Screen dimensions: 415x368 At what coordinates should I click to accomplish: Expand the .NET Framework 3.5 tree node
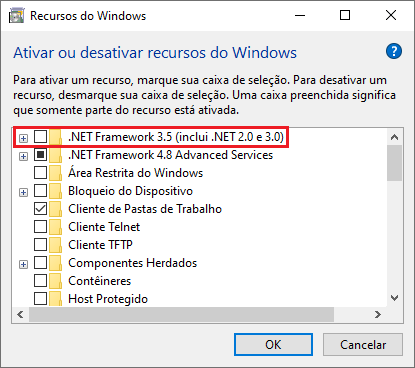pyautogui.click(x=23, y=138)
